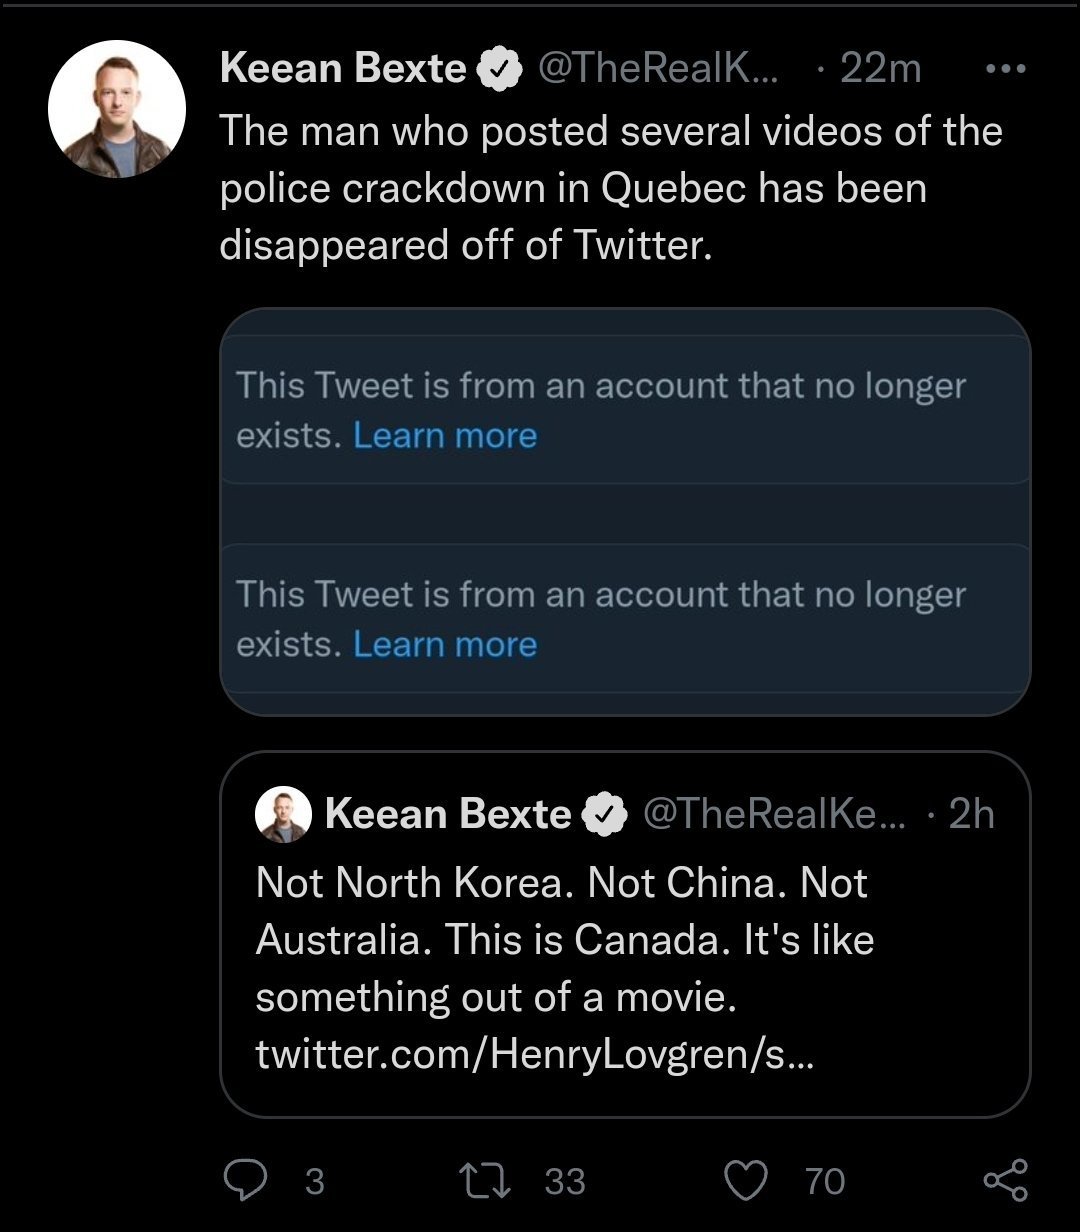
Task: Click the verified badge in the quoted tweet
Action: (604, 814)
